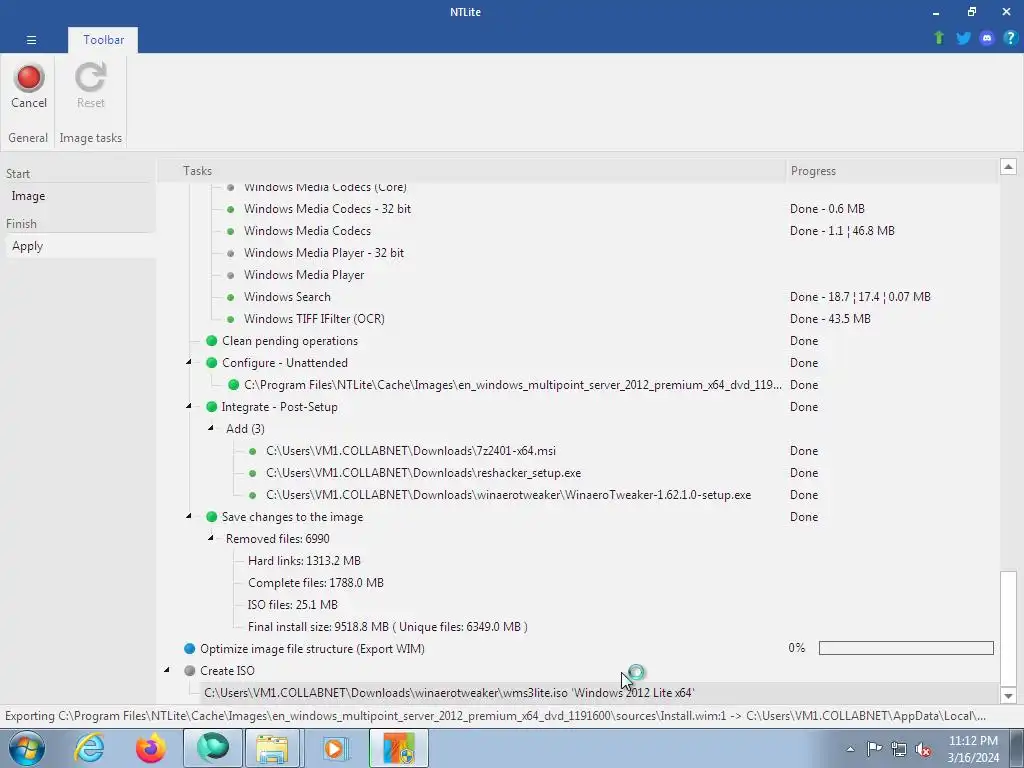Launch Internet Explorer from taskbar
This screenshot has width=1024, height=768.
(88, 748)
